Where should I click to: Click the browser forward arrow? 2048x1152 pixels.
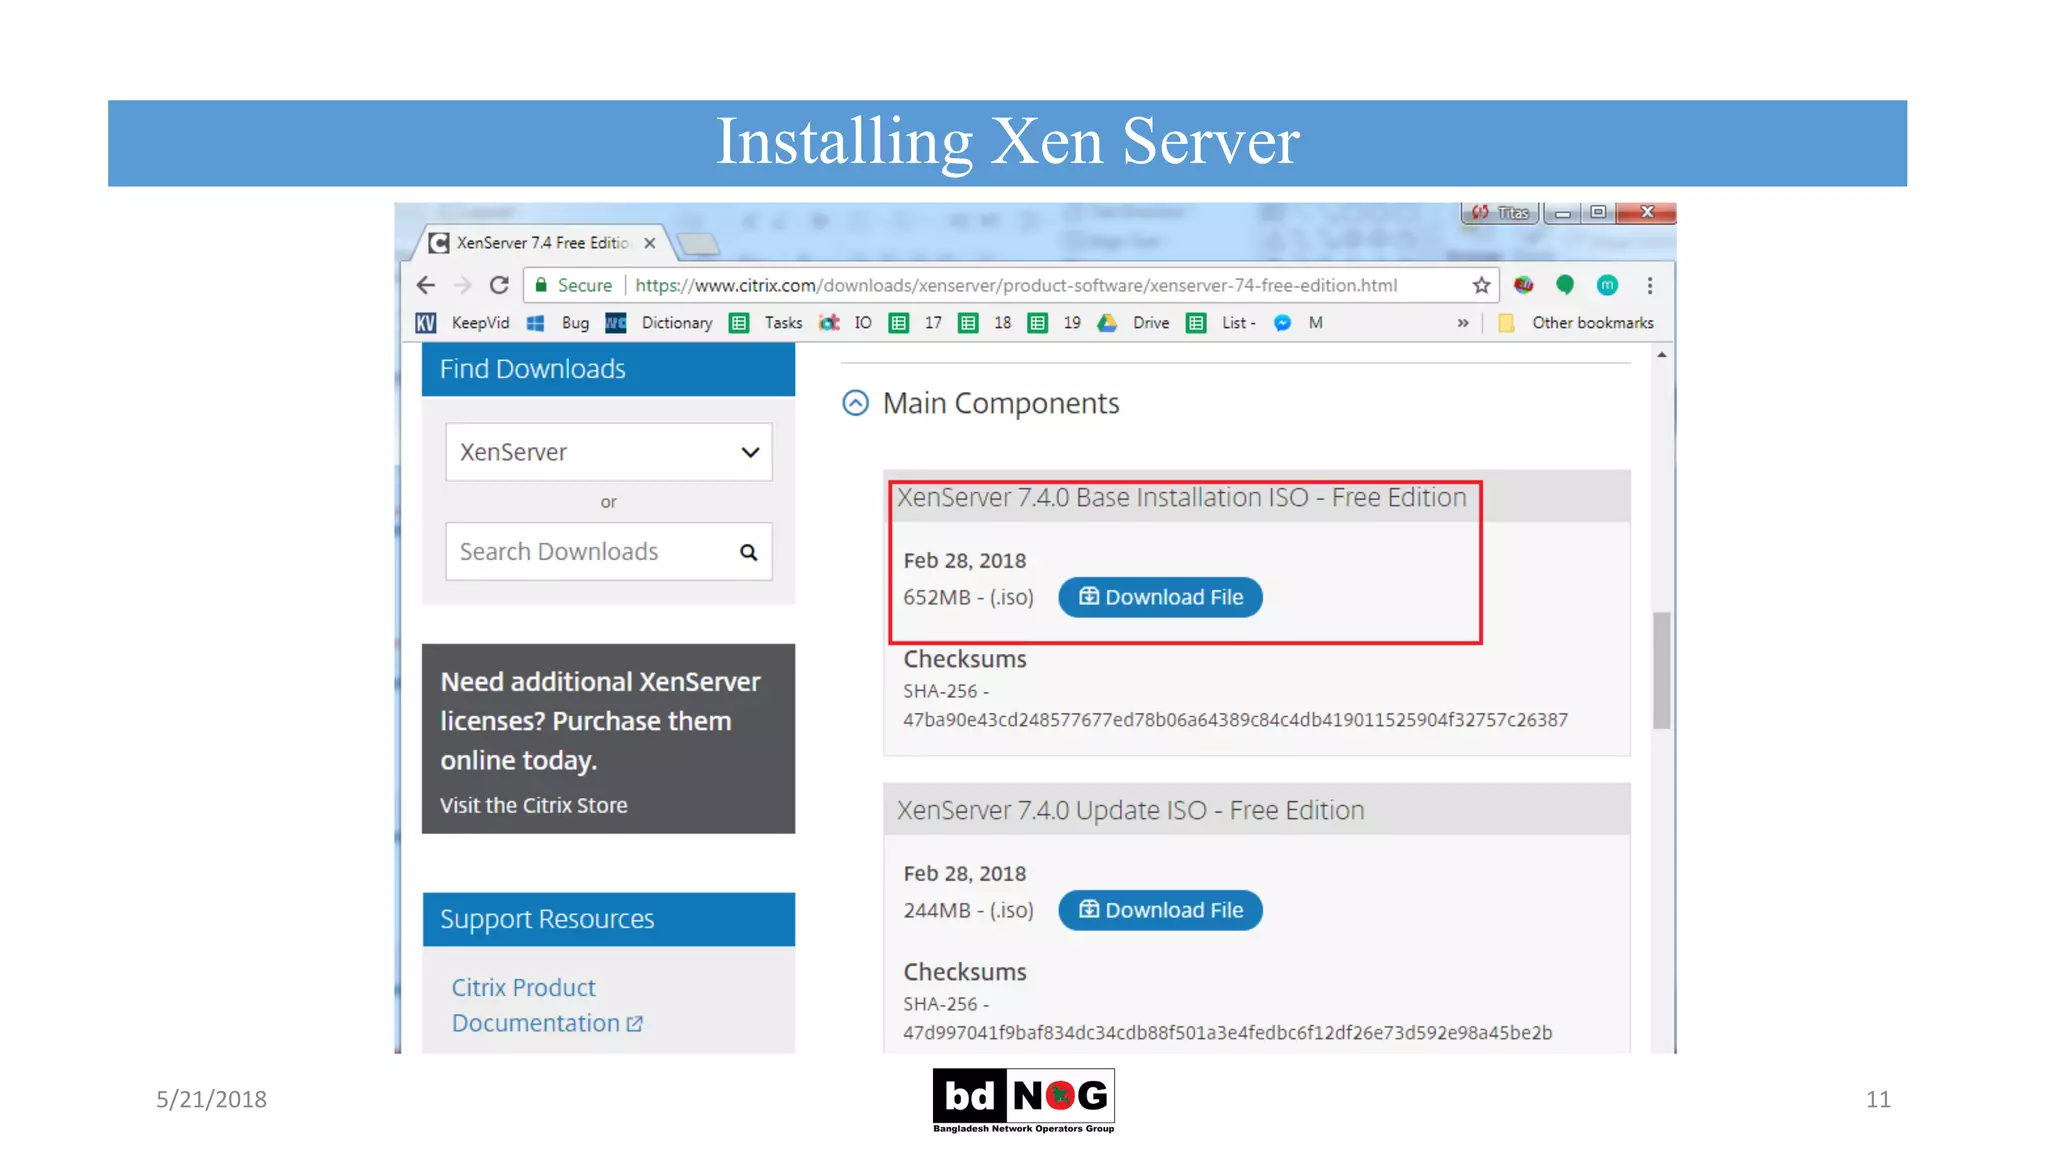(462, 285)
